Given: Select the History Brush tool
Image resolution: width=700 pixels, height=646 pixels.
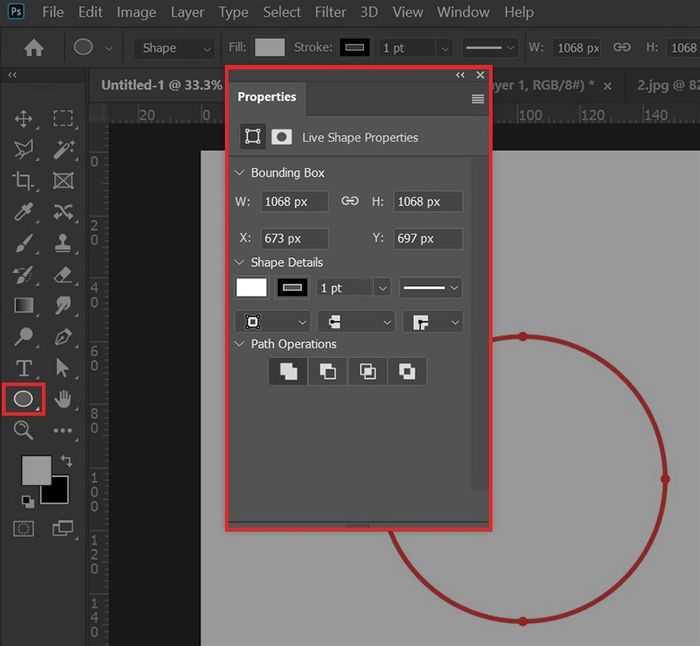Looking at the screenshot, I should [x=23, y=275].
